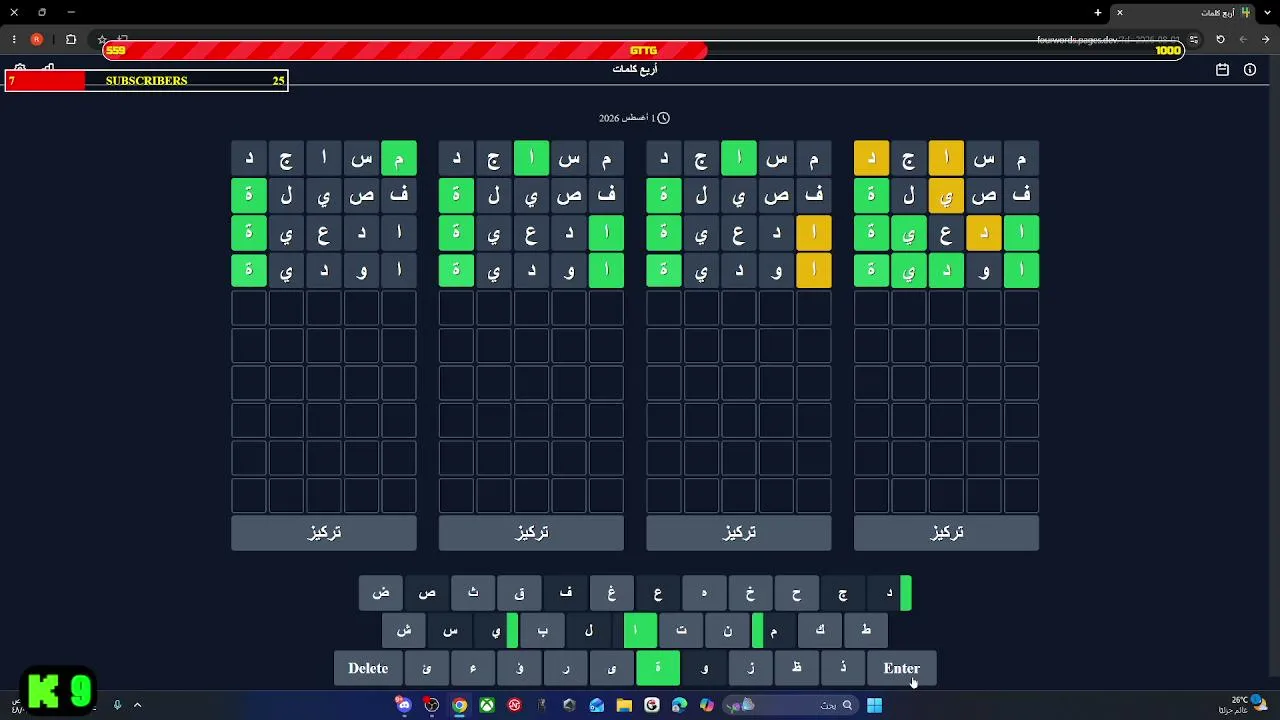Open Google Chrome from the taskbar

459,705
